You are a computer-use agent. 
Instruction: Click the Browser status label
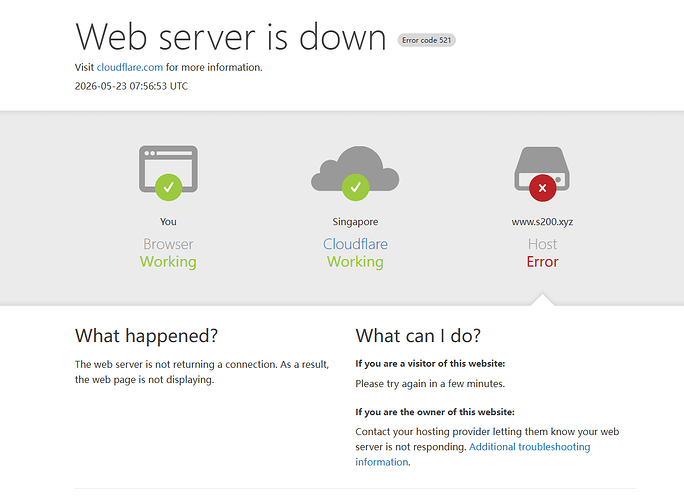click(168, 244)
